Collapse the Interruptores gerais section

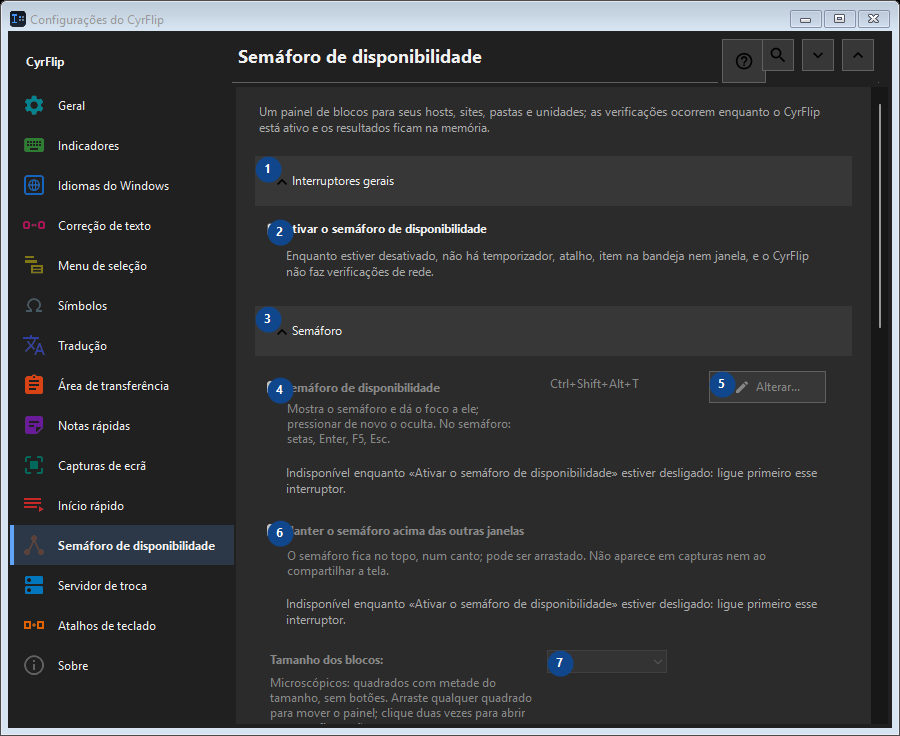pos(553,181)
